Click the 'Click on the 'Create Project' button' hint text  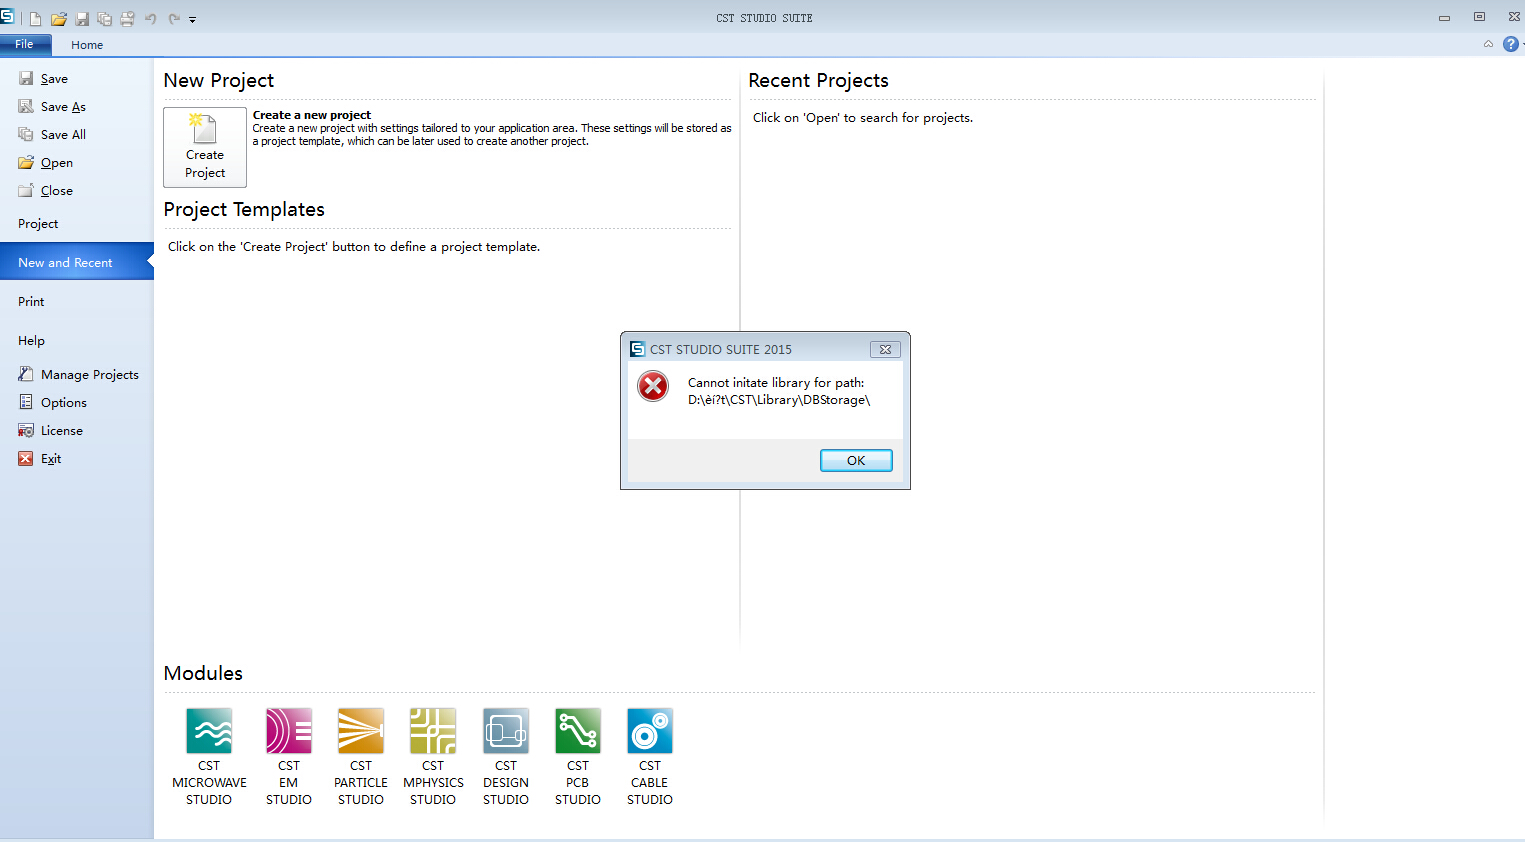(x=354, y=246)
